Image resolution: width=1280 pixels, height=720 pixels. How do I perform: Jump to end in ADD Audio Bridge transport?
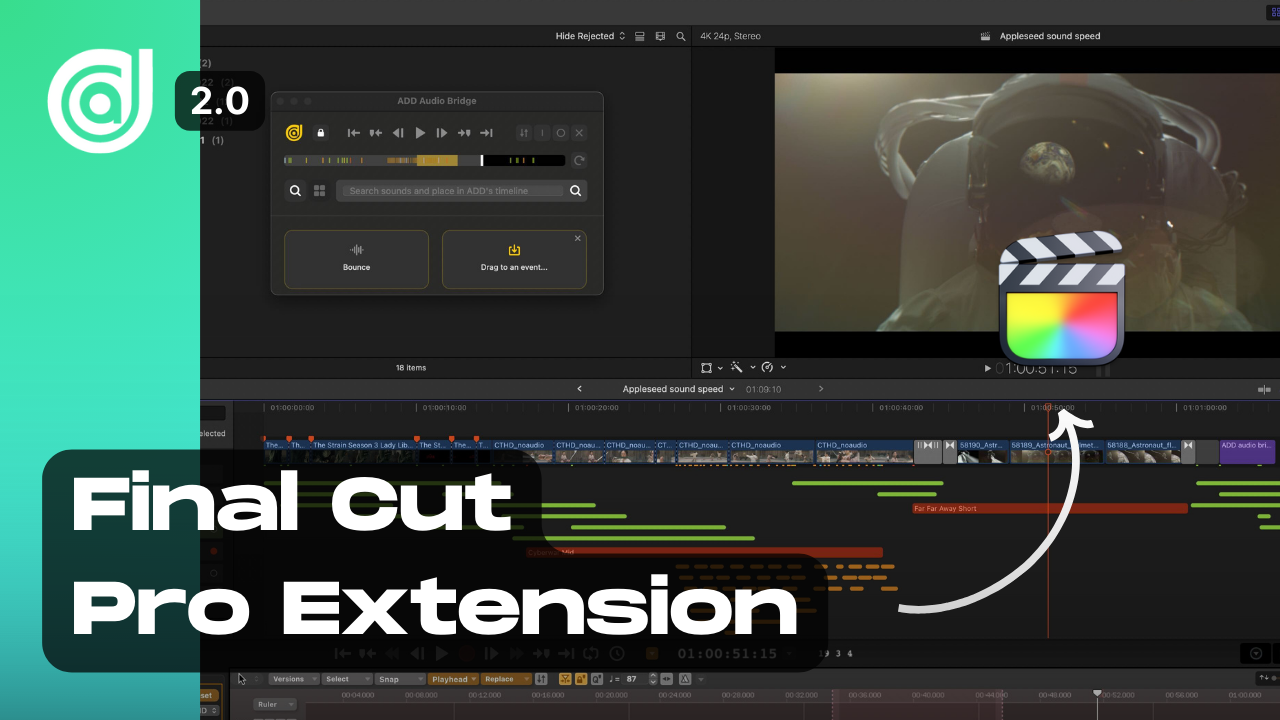[x=486, y=133]
